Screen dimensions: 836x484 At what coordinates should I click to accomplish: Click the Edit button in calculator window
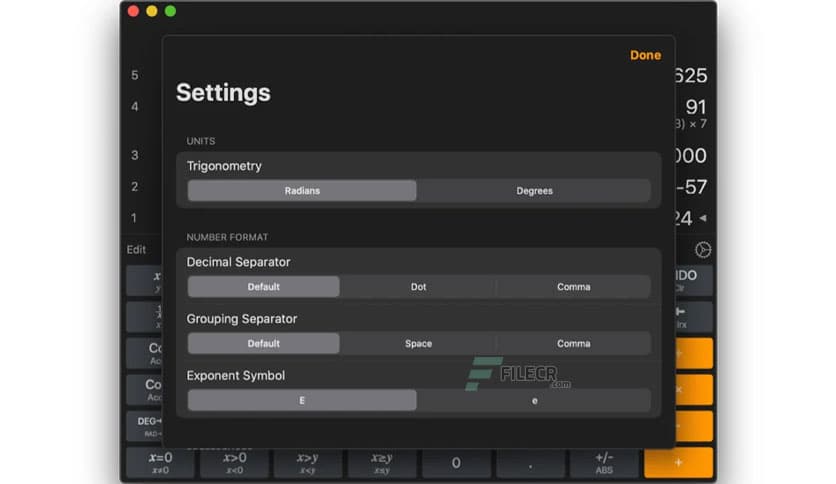tap(136, 249)
